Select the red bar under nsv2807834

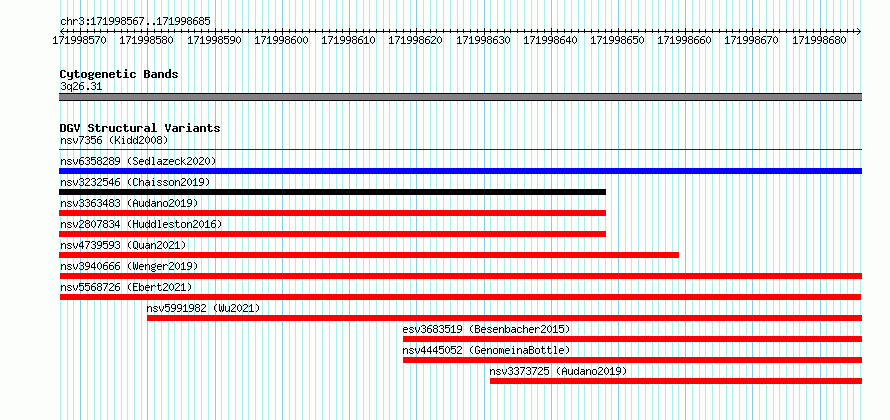click(333, 234)
